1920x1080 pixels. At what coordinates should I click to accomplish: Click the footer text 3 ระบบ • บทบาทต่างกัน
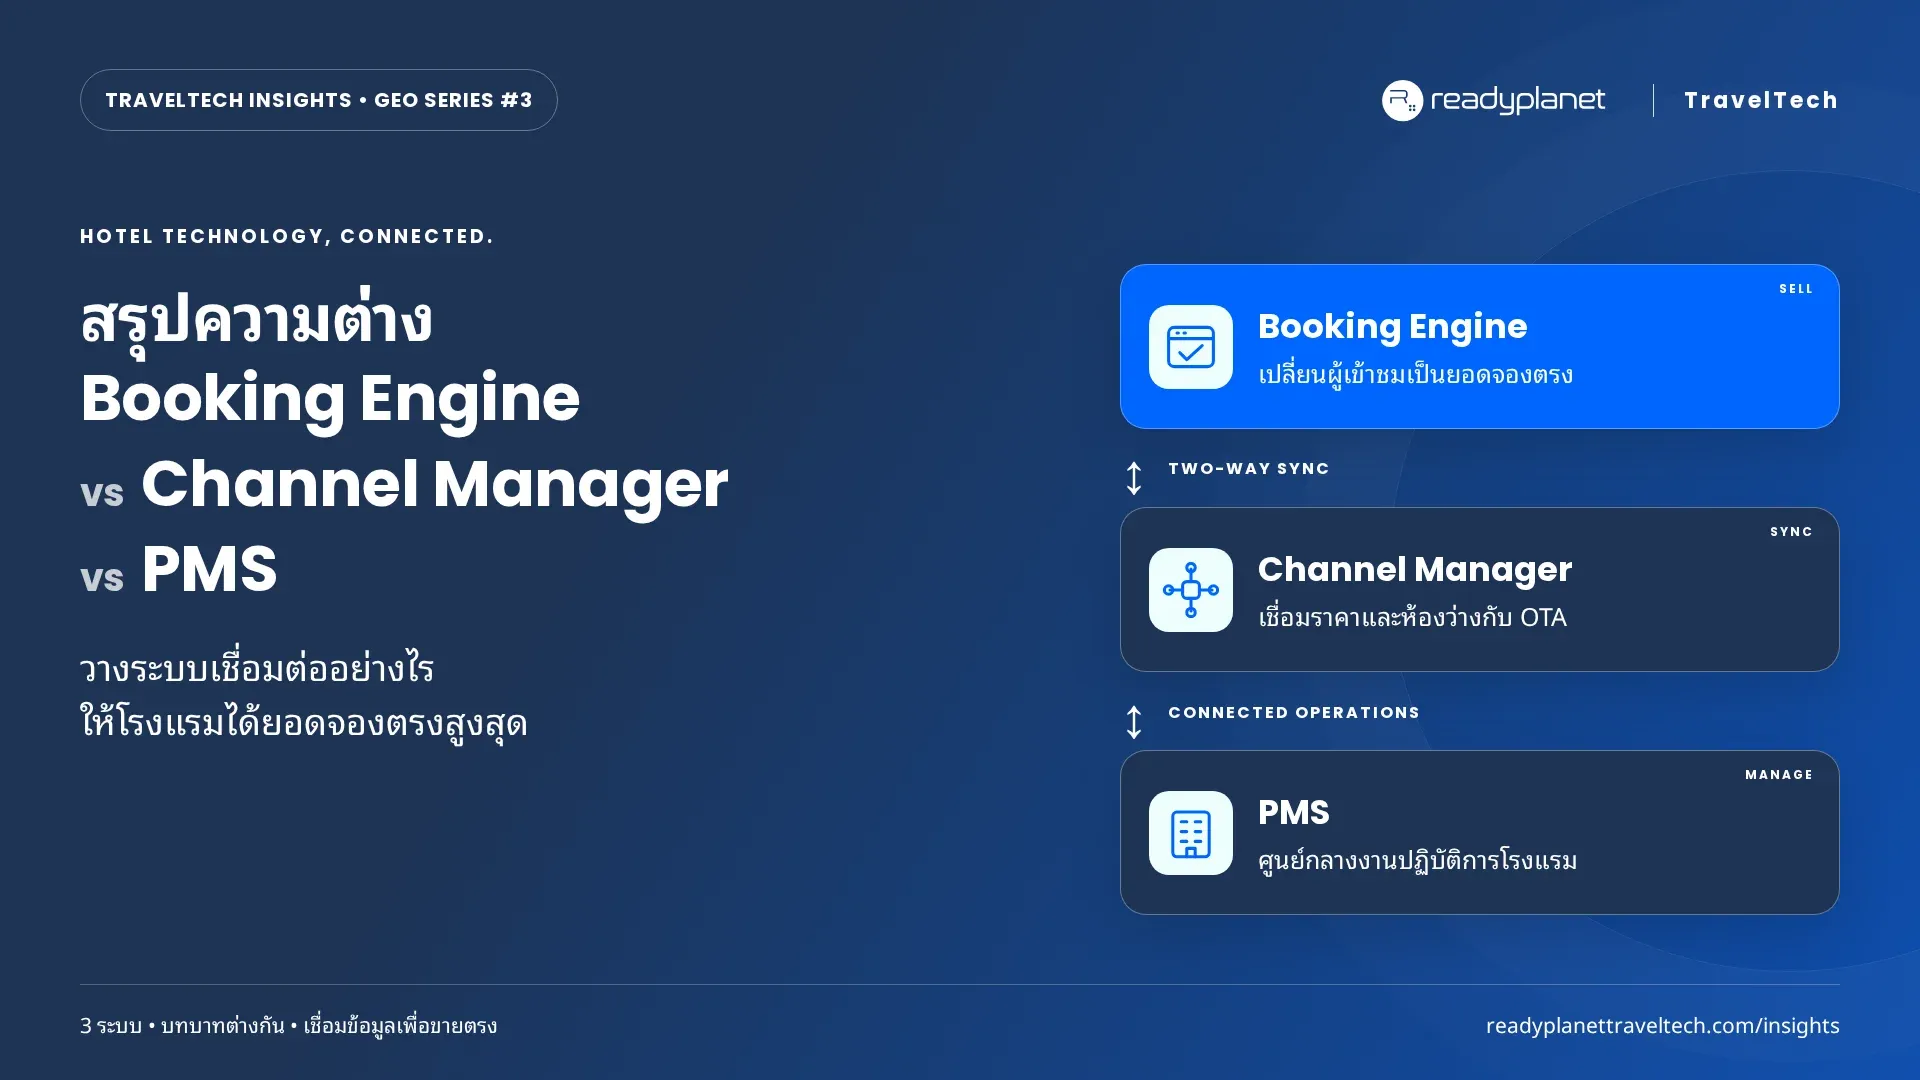tap(182, 1026)
